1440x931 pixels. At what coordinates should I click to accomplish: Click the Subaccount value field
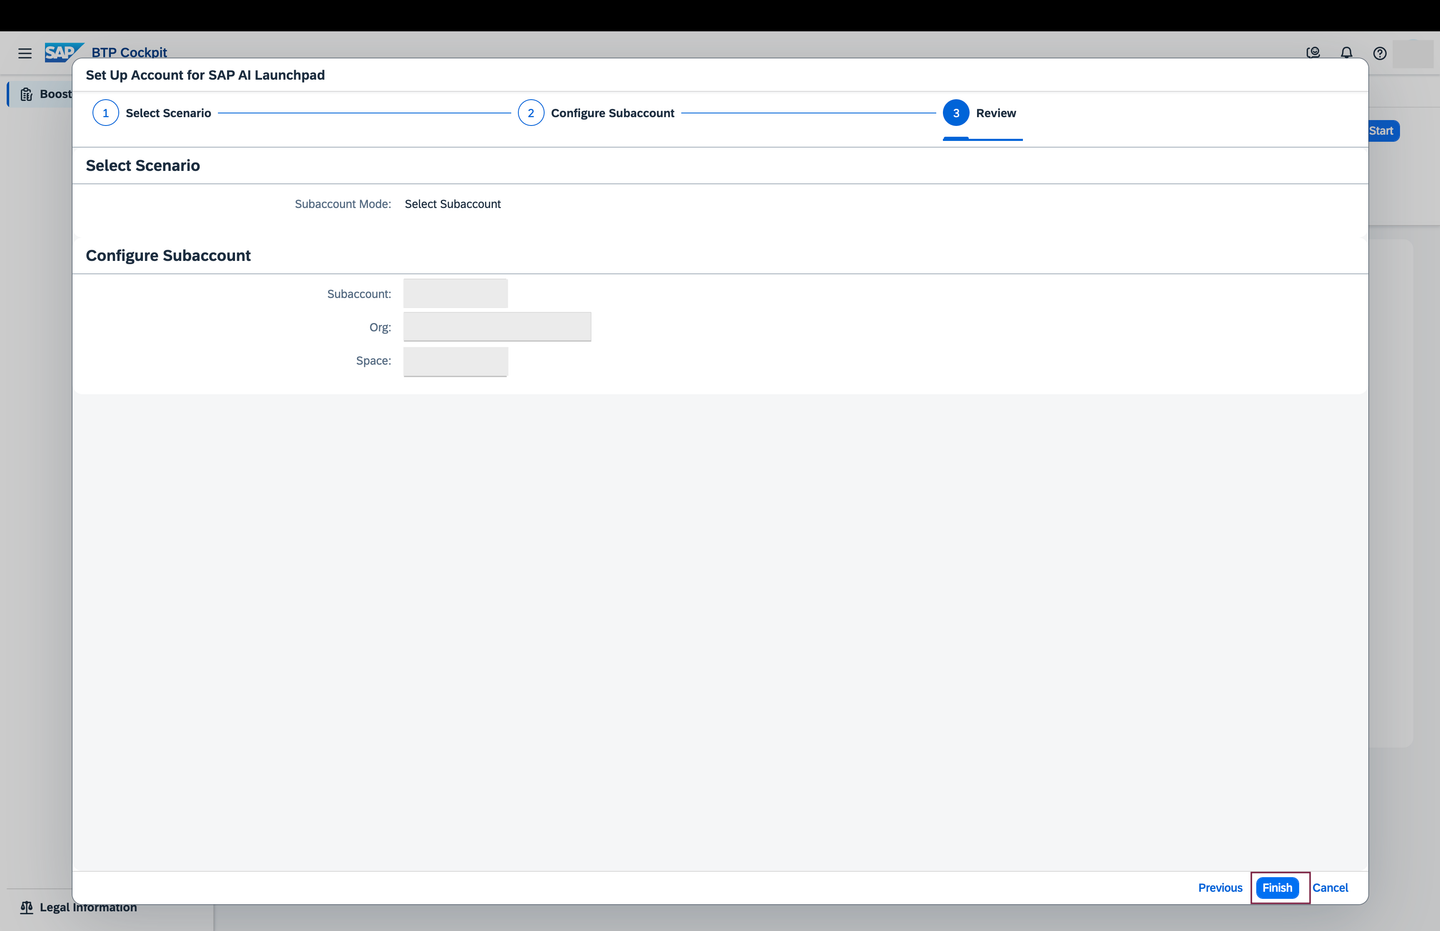[455, 293]
